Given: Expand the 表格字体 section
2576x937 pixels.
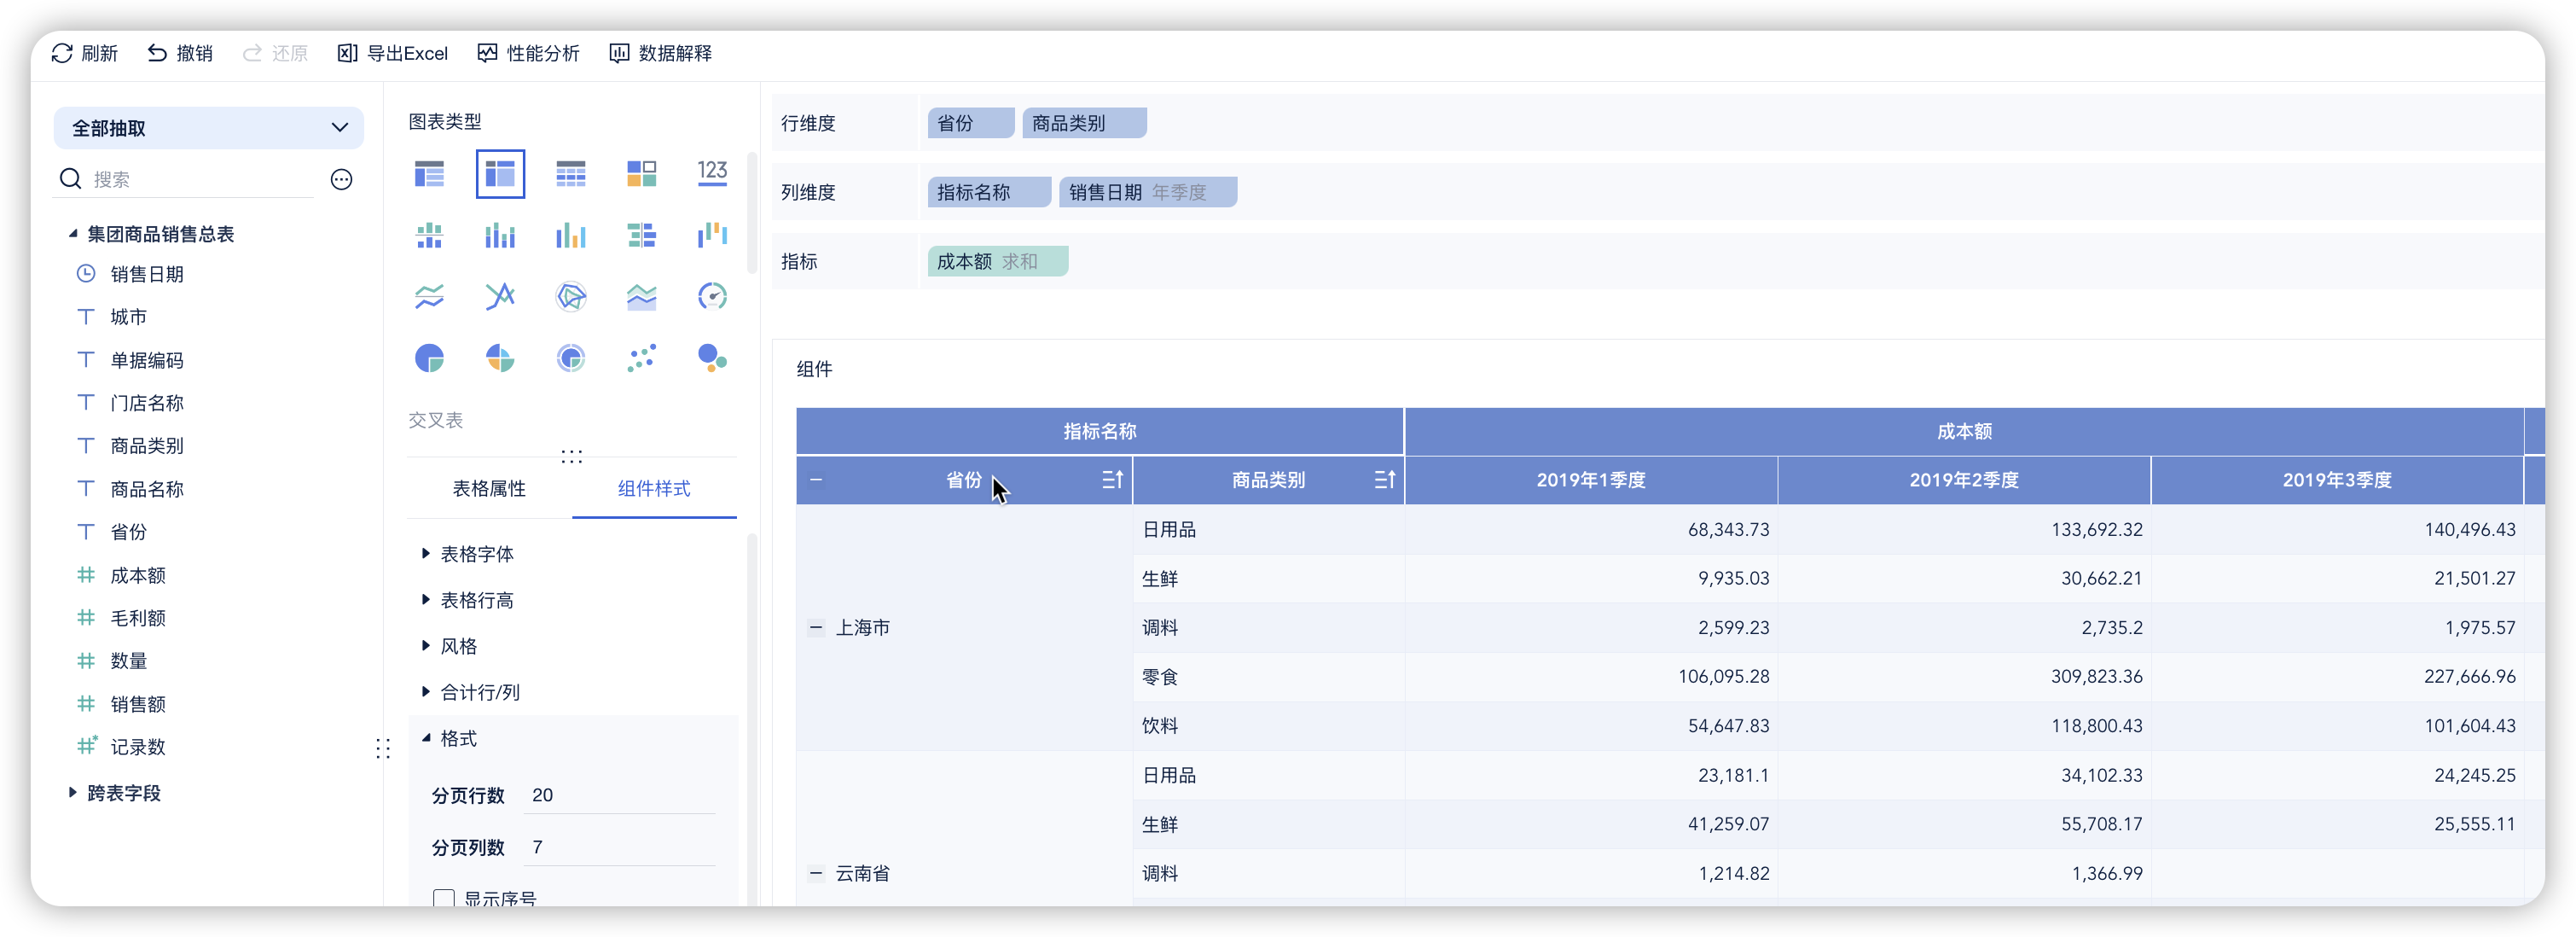Looking at the screenshot, I should 426,554.
